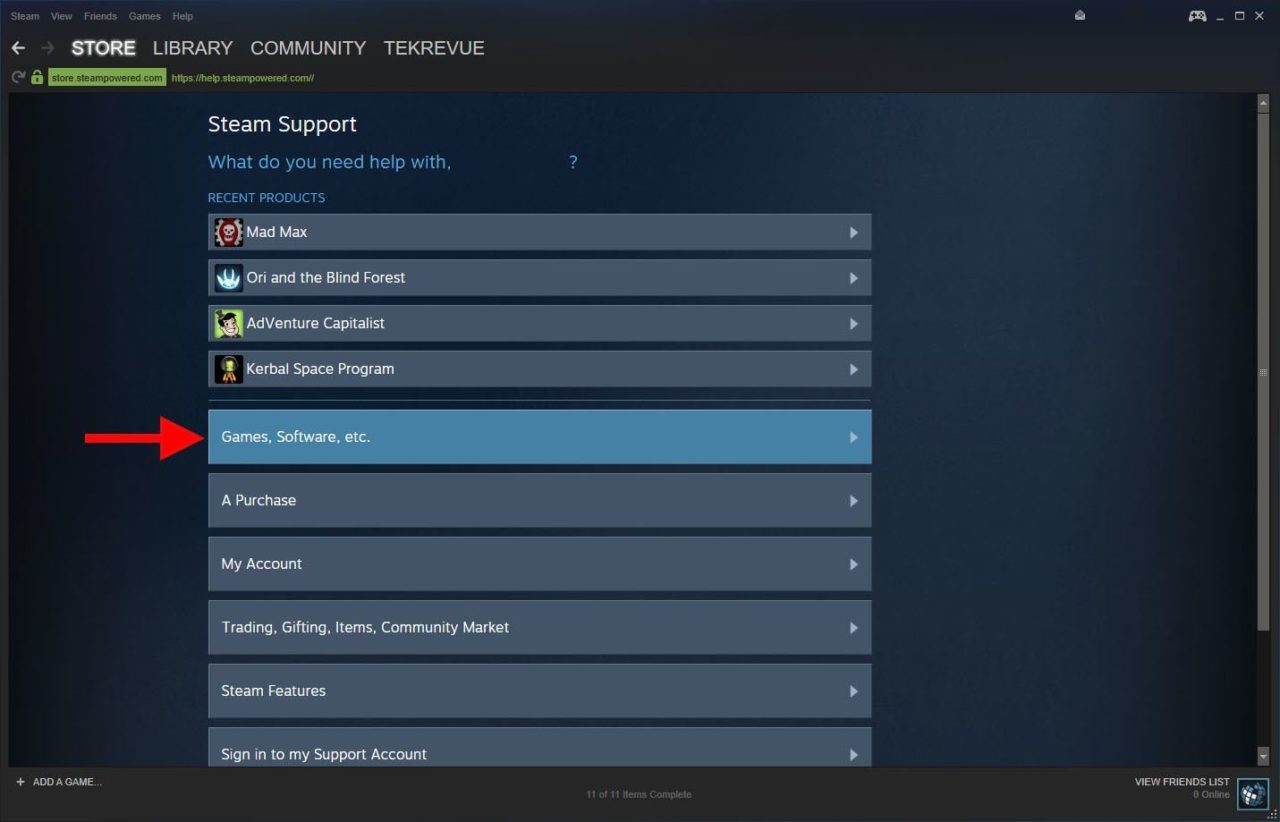
Task: Click the plus icon beside Add a Game
Action: pyautogui.click(x=20, y=782)
